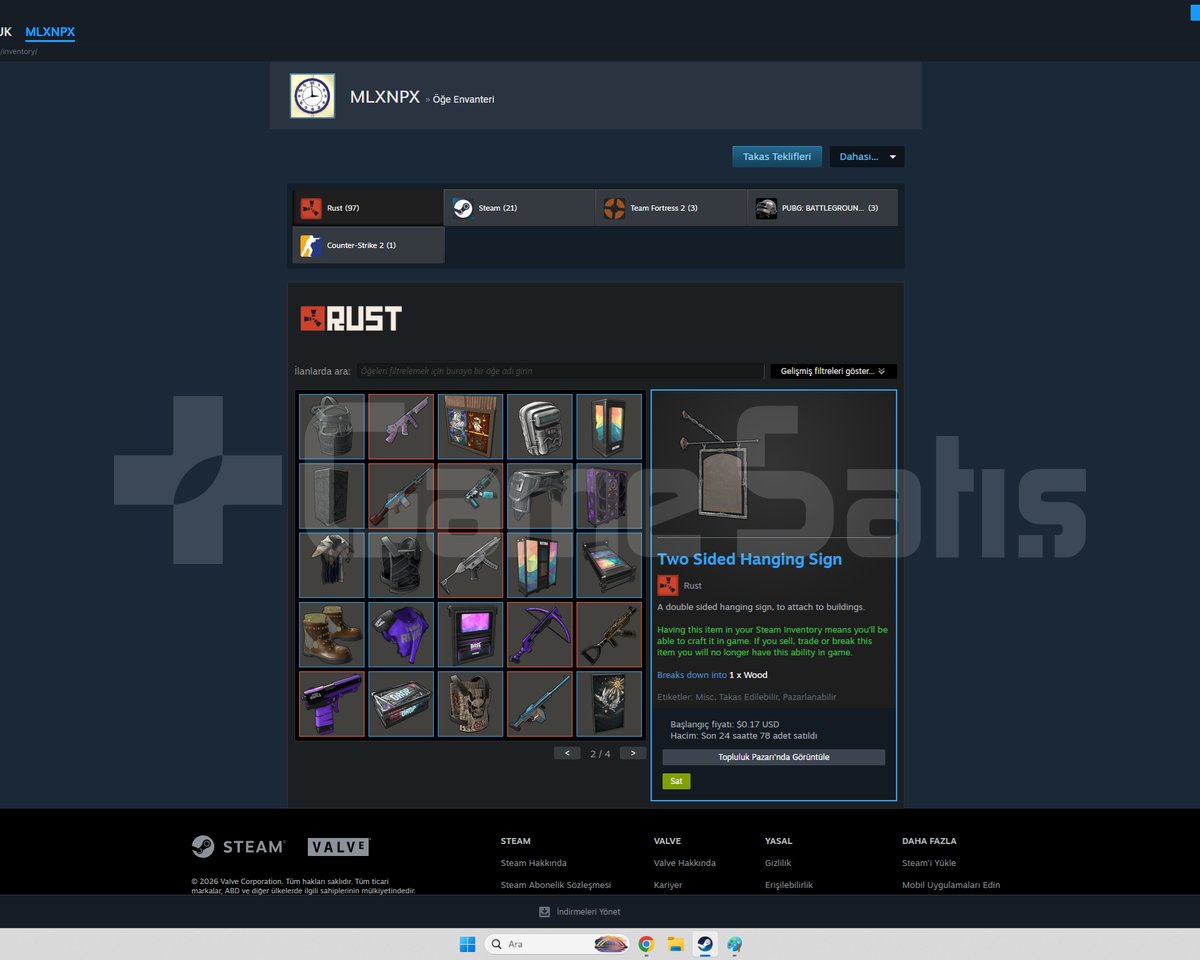1200x960 pixels.
Task: Click the Steam logo in footer
Action: (238, 847)
